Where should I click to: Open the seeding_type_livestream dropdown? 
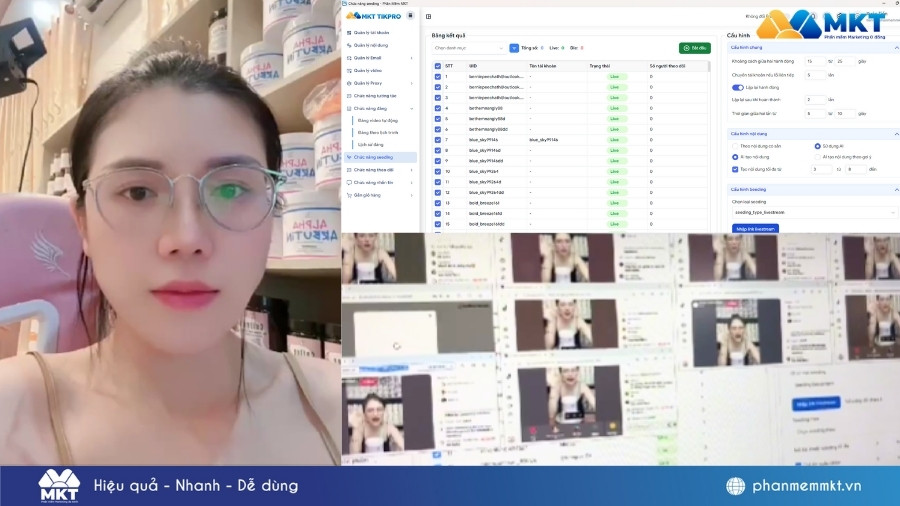[x=814, y=212]
